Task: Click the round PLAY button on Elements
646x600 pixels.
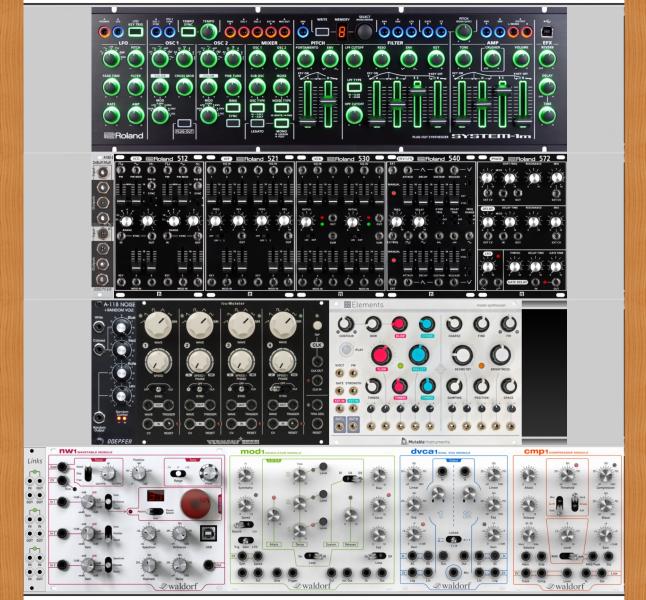Action: point(346,350)
